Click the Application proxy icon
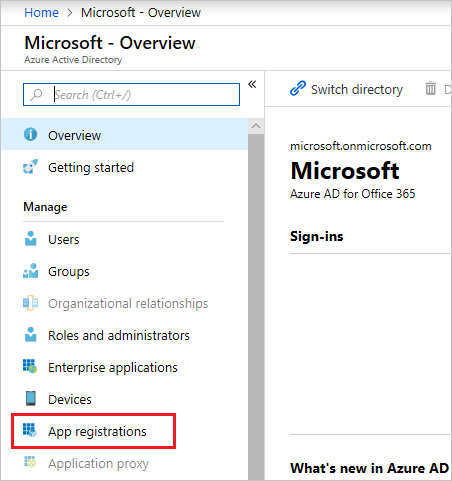Screen dimensions: 452x481 coord(30,462)
